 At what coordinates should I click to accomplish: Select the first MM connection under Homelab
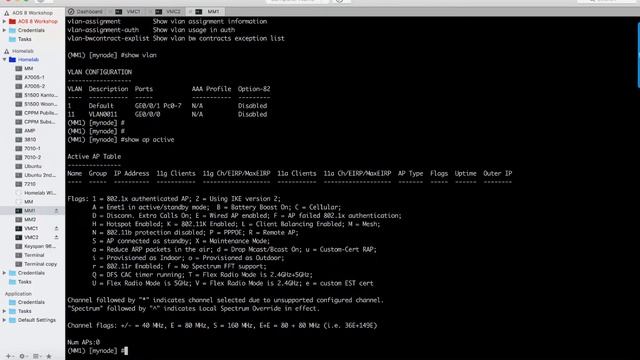[x=29, y=69]
